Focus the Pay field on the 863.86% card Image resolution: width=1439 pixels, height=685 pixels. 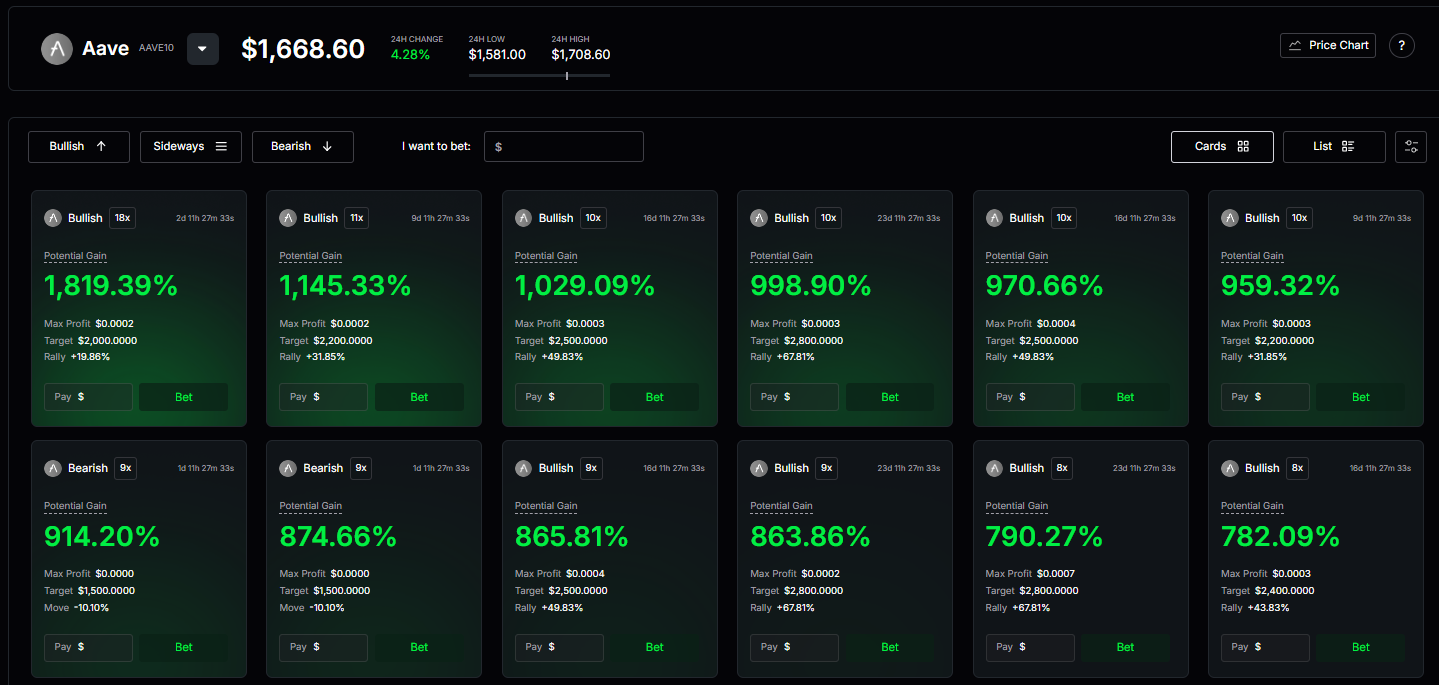point(794,647)
